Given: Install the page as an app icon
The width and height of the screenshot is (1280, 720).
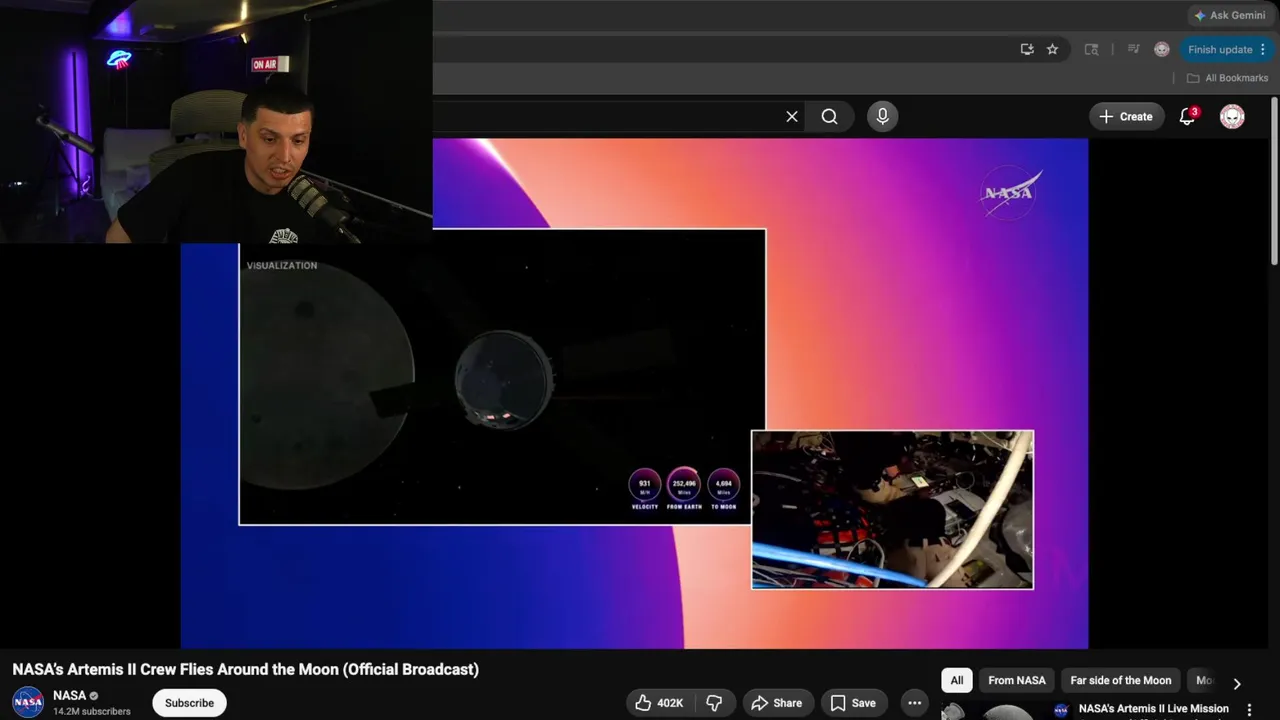Looking at the screenshot, I should click(1027, 49).
